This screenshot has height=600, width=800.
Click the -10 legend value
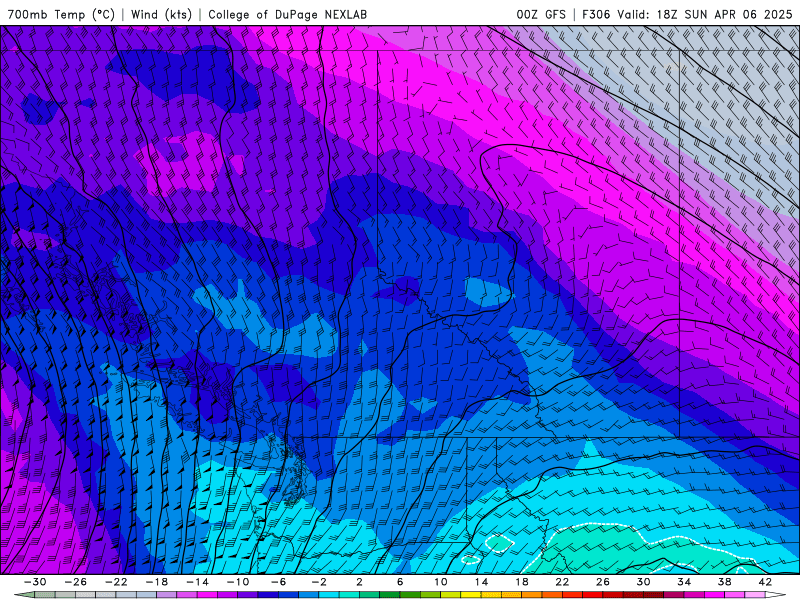(238, 582)
